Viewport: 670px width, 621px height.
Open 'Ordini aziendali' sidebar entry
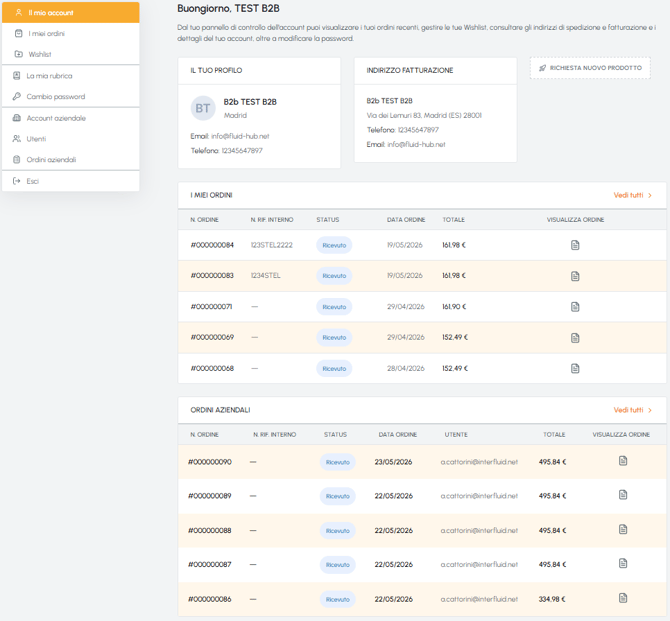(x=71, y=159)
